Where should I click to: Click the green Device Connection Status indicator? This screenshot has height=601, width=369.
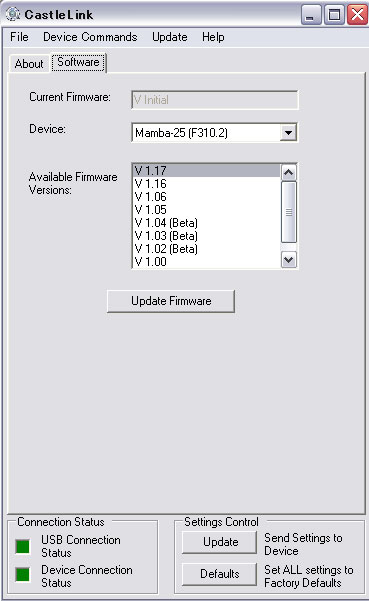tap(23, 574)
